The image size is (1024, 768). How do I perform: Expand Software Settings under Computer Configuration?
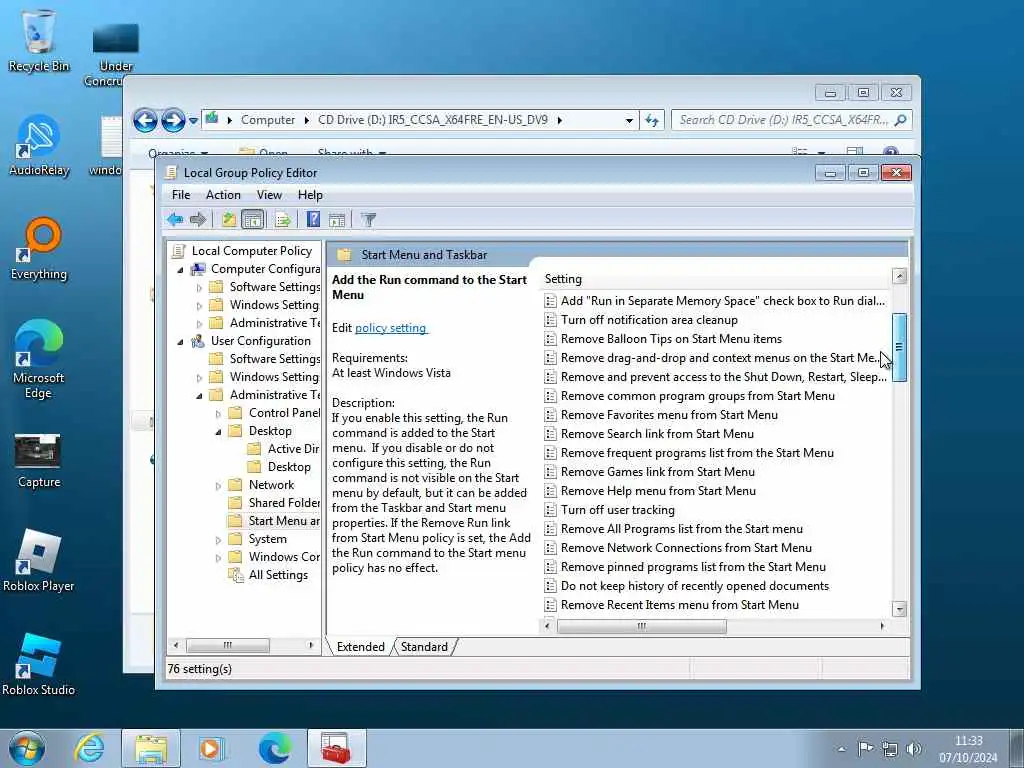[x=199, y=287]
